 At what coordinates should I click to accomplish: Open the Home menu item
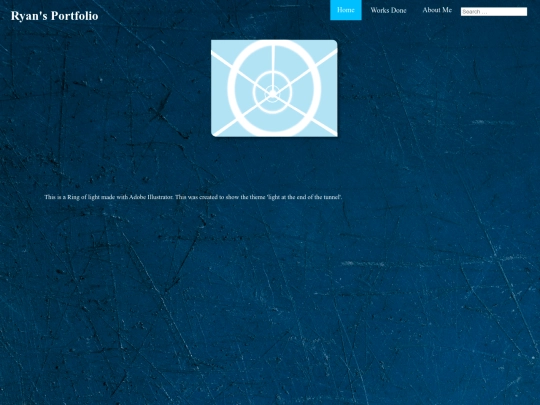click(346, 10)
